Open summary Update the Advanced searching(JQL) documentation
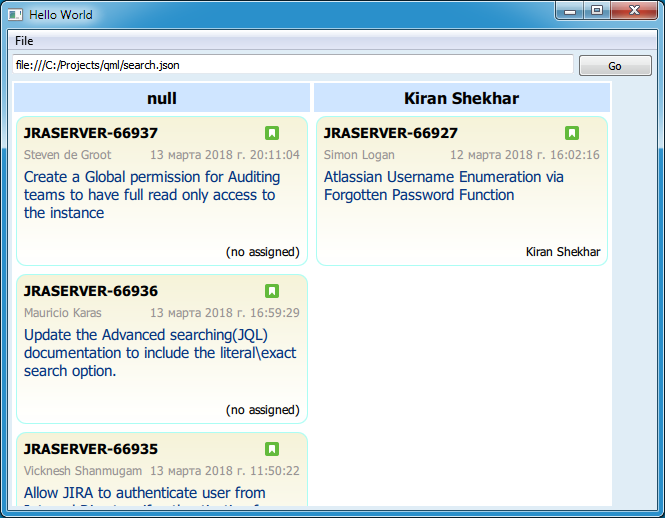 point(160,353)
